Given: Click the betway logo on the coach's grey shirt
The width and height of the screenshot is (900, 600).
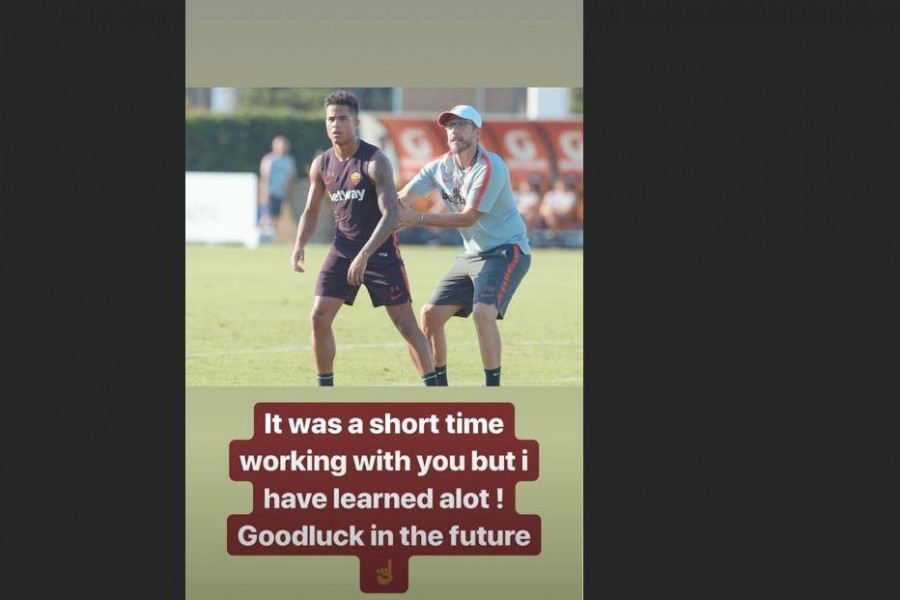Looking at the screenshot, I should point(453,199).
